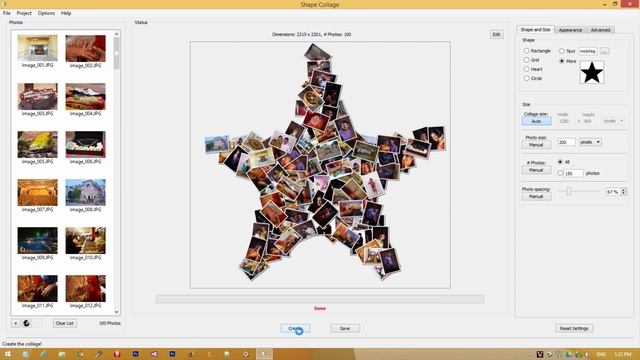The height and width of the screenshot is (360, 640).
Task: Select thumbnail Image_007.JPG
Action: pyautogui.click(x=37, y=195)
